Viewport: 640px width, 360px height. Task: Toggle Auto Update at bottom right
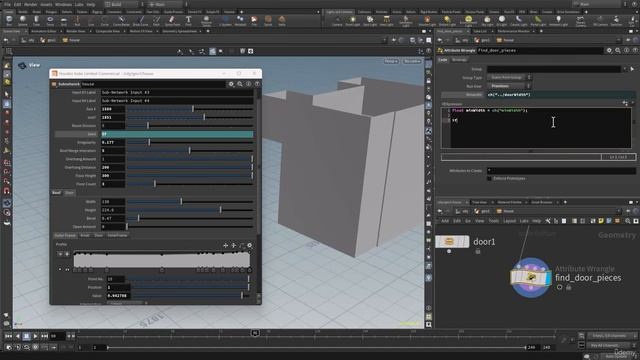(x=616, y=357)
